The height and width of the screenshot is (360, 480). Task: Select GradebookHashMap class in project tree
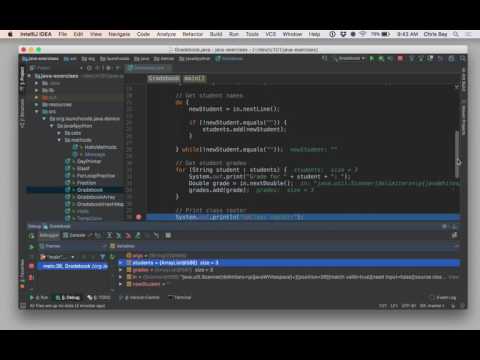[x=100, y=204]
